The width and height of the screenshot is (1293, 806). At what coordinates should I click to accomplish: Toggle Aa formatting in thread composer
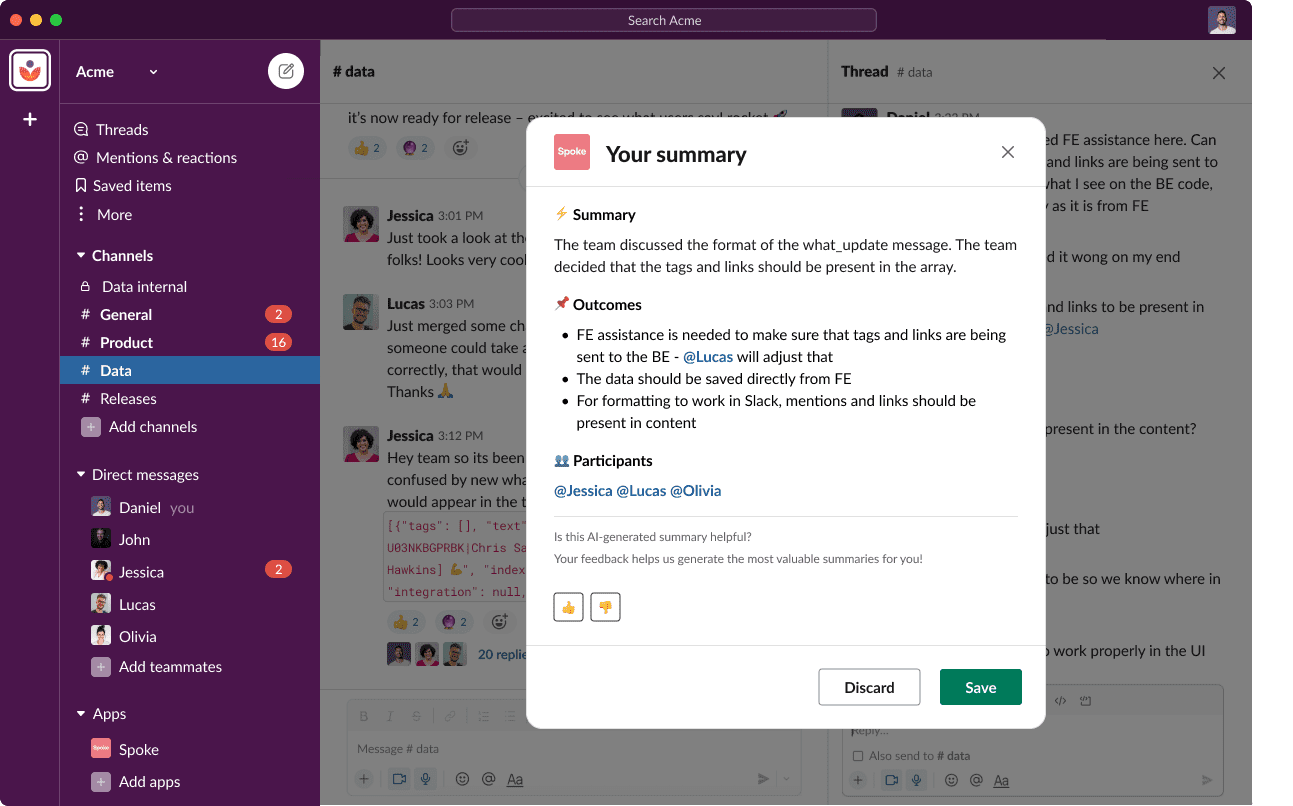[1001, 780]
